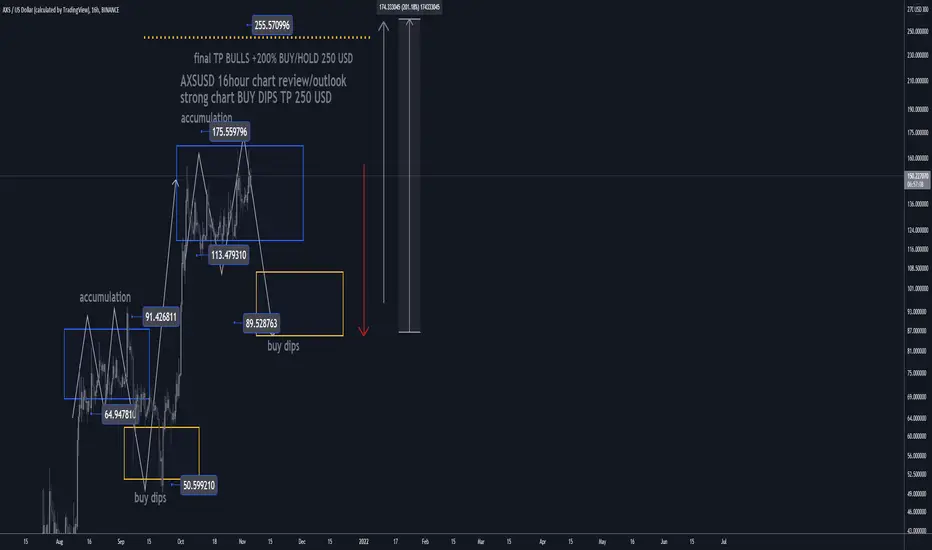Click the 250.000000 price axis tick
932x550 pixels.
click(x=917, y=32)
